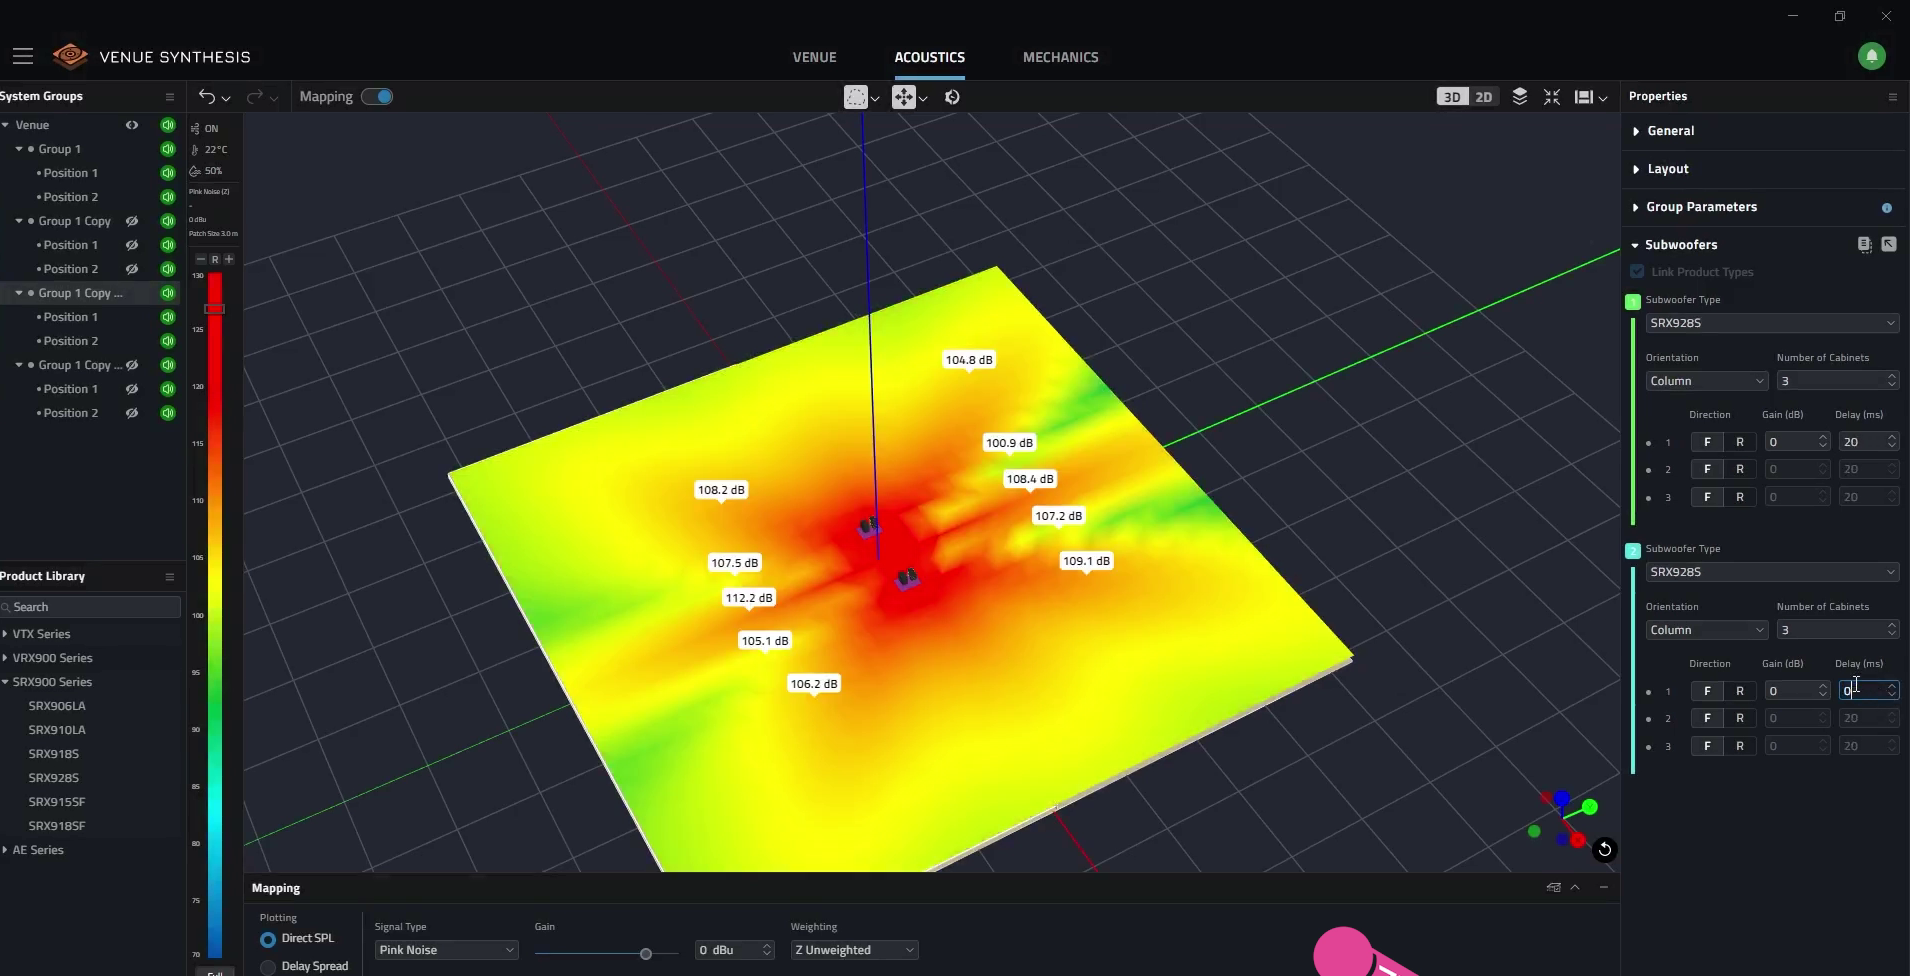1910x976 pixels.
Task: Expand the Group Parameters section
Action: point(1700,207)
